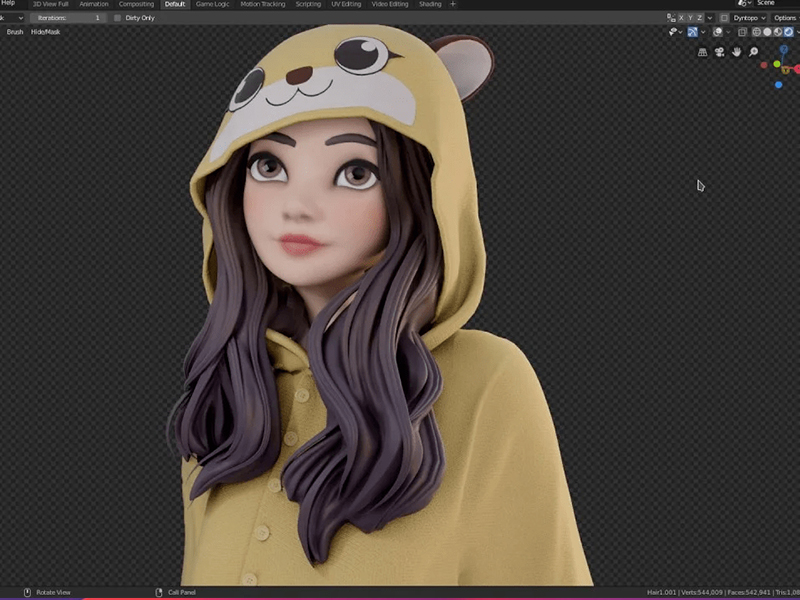800x600 pixels.
Task: Toggle the perspective/orthographic grid view icon
Action: click(702, 51)
